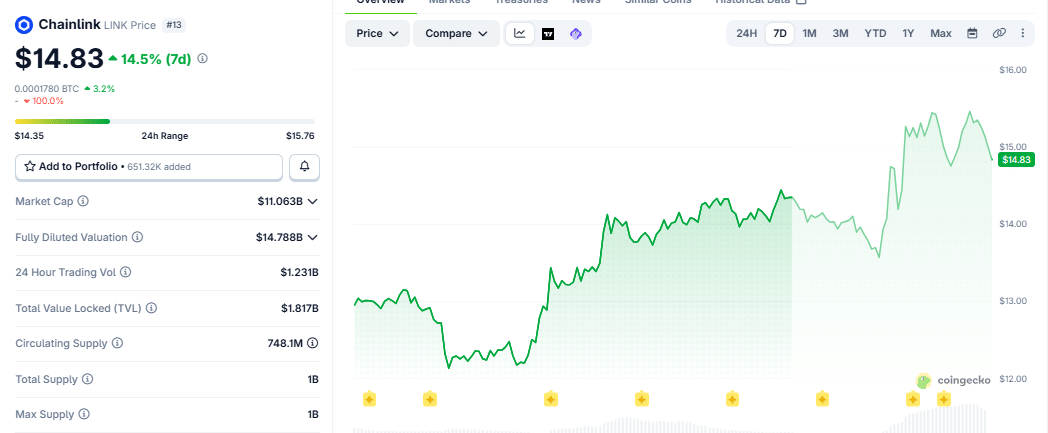The image size is (1048, 433).
Task: Click the price alert bell icon
Action: click(305, 166)
